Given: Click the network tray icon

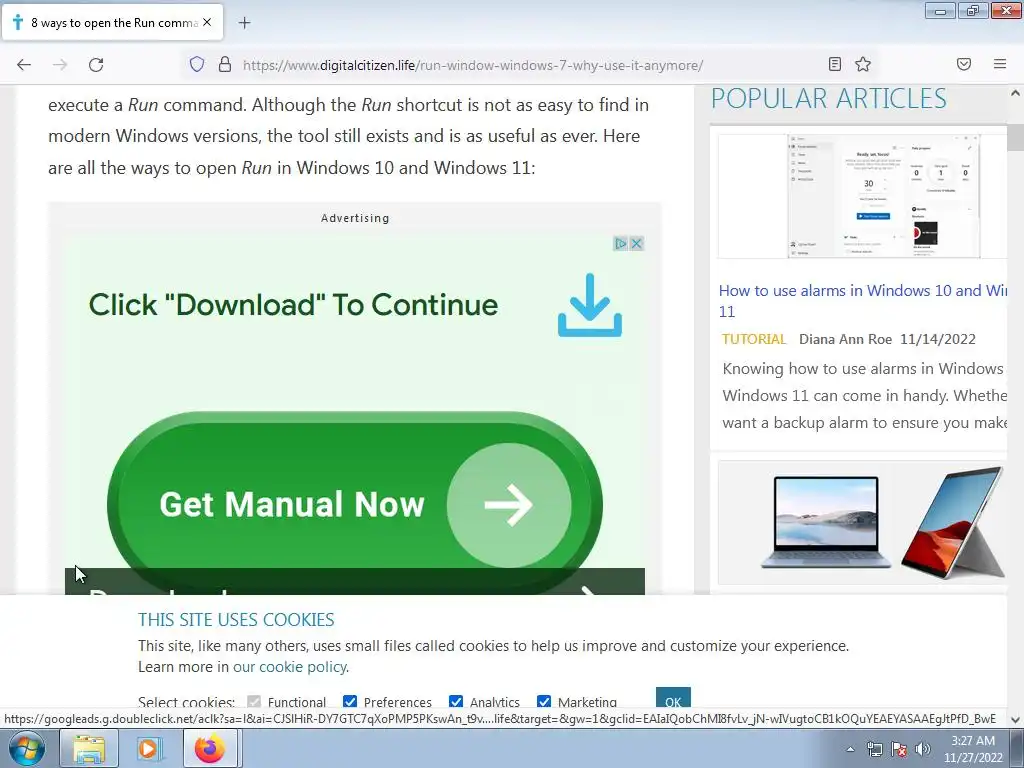Looking at the screenshot, I should [874, 749].
